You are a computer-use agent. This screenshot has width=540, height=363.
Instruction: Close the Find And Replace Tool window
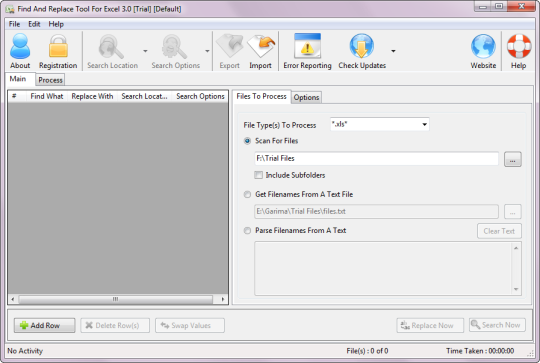521,7
